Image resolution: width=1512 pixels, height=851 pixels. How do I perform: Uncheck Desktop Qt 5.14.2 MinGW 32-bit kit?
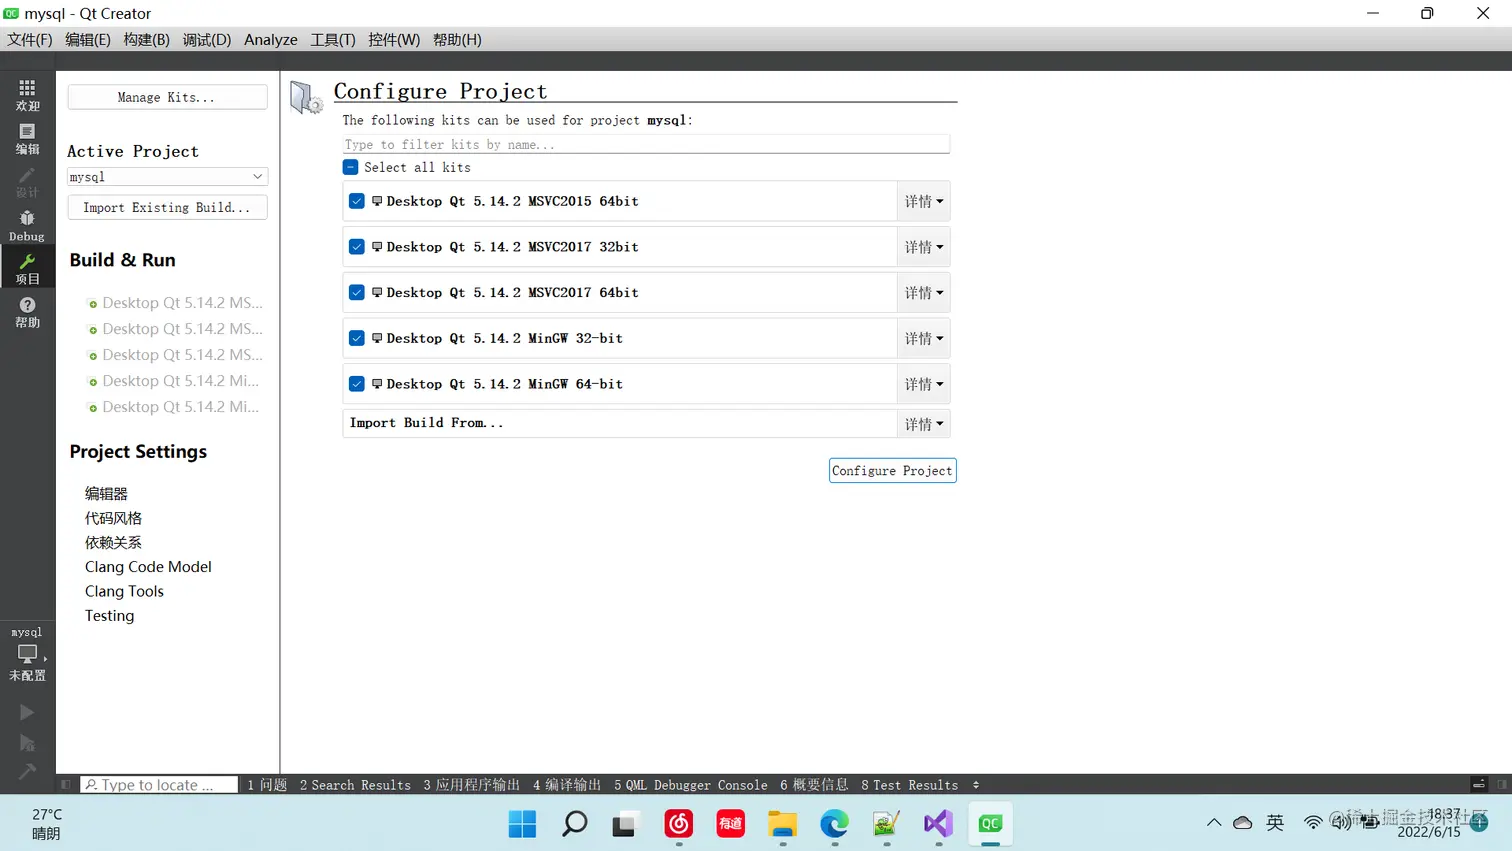[357, 339]
